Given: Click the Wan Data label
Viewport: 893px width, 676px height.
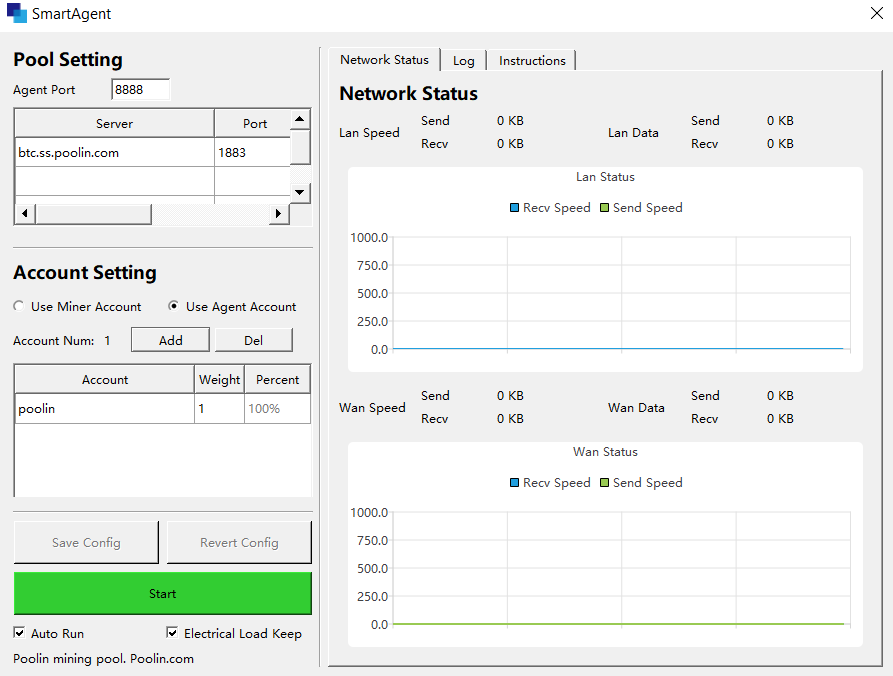Looking at the screenshot, I should [636, 408].
